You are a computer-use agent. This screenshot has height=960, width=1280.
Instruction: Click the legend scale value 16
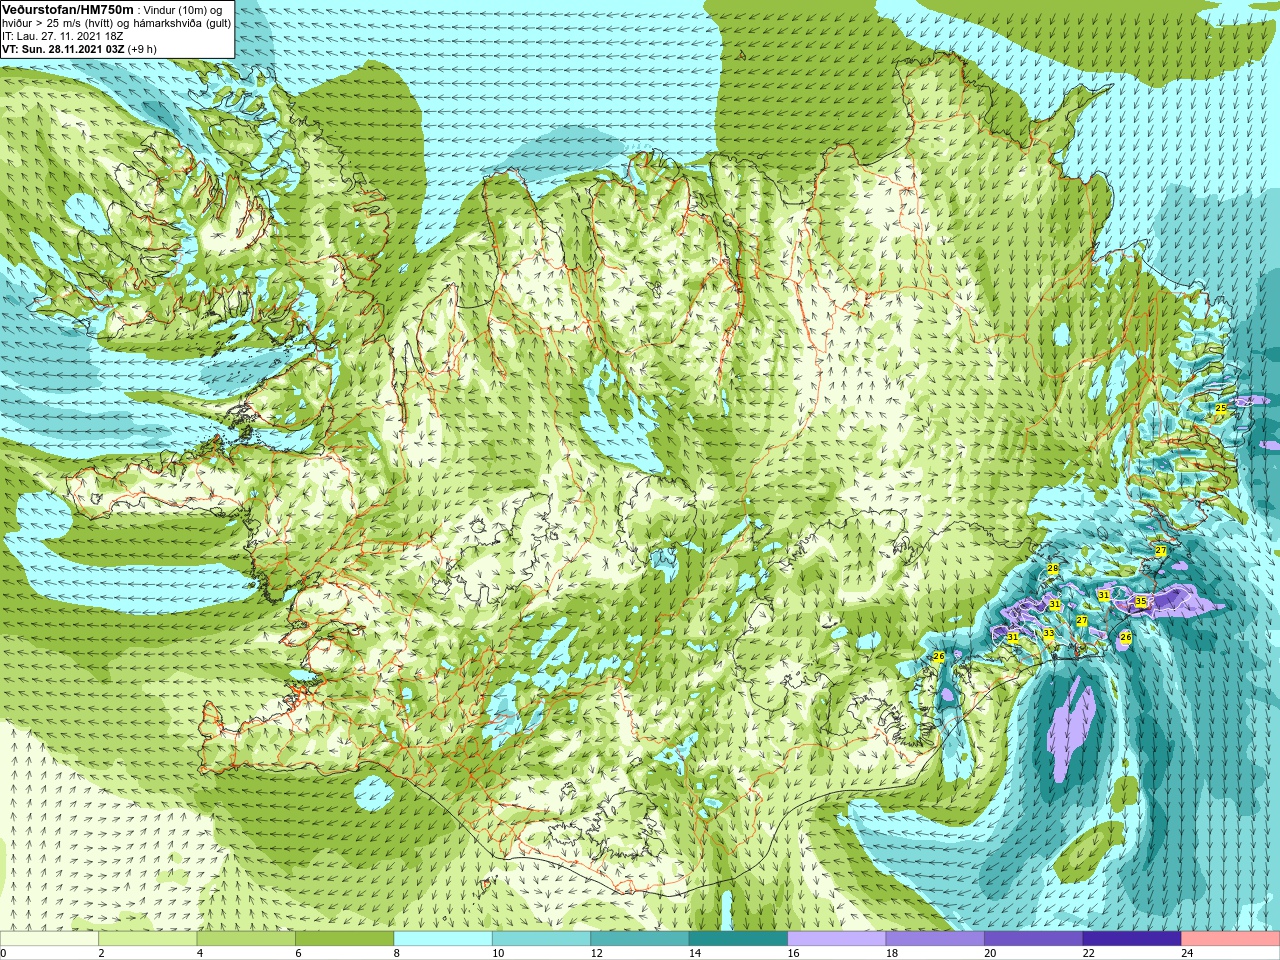794,953
